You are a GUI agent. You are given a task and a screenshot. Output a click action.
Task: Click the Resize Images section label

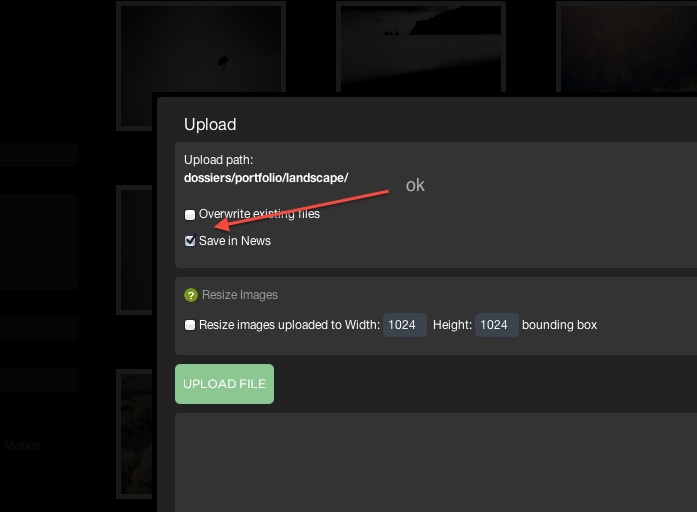[x=240, y=295]
